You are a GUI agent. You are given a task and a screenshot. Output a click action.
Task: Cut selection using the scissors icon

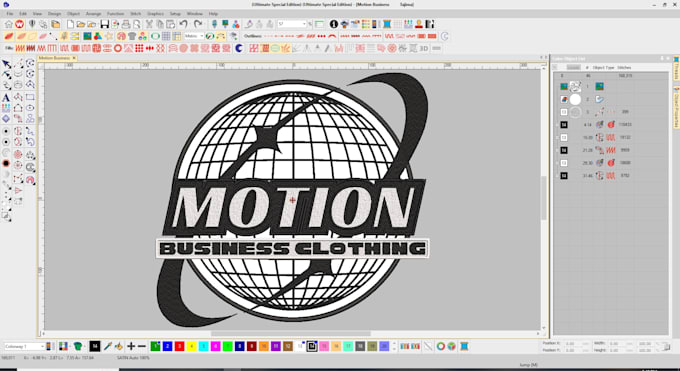149,24
